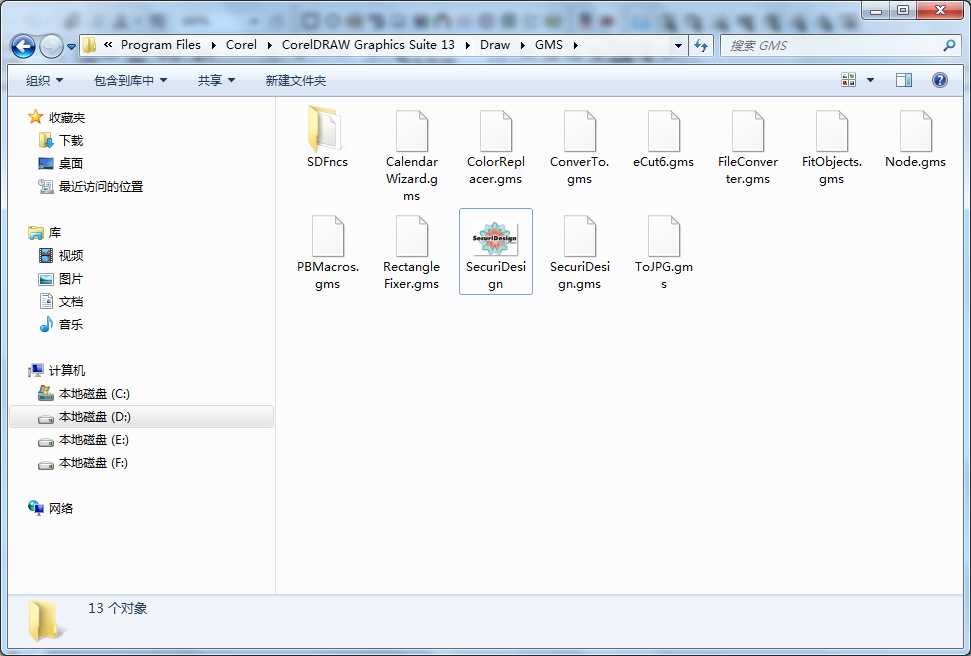Click the Back navigation arrow
Screen dimensions: 971x656
point(24,46)
